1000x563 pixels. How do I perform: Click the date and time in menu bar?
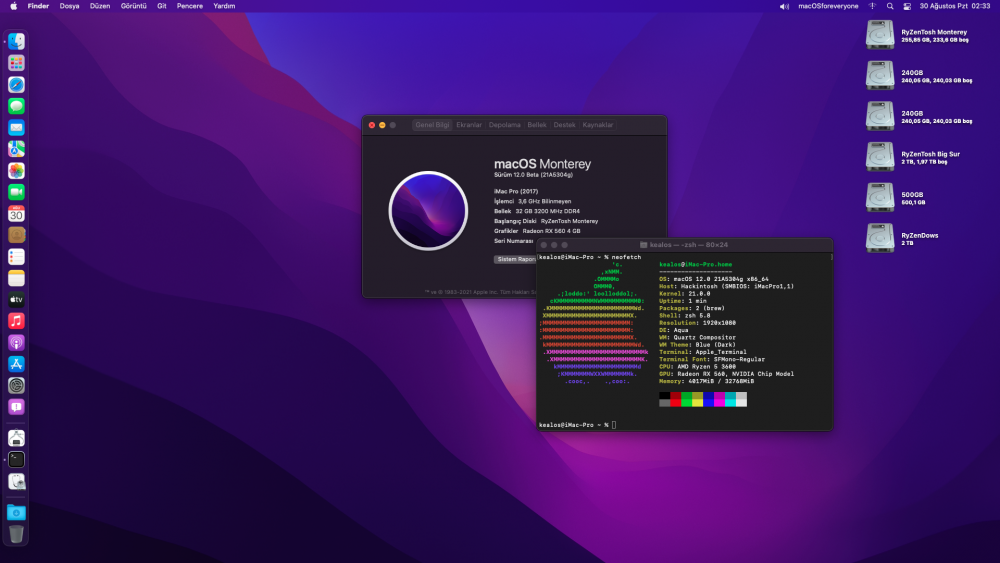[x=955, y=6]
